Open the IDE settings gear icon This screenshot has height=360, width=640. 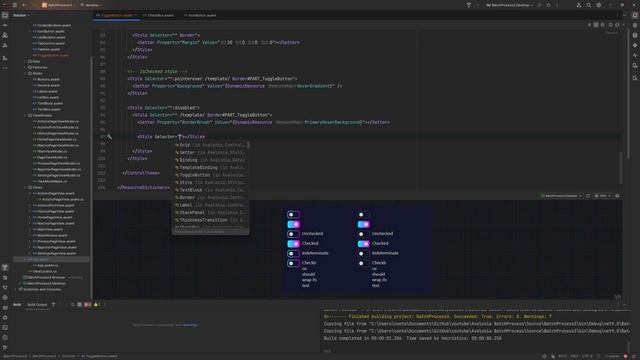pos(599,5)
